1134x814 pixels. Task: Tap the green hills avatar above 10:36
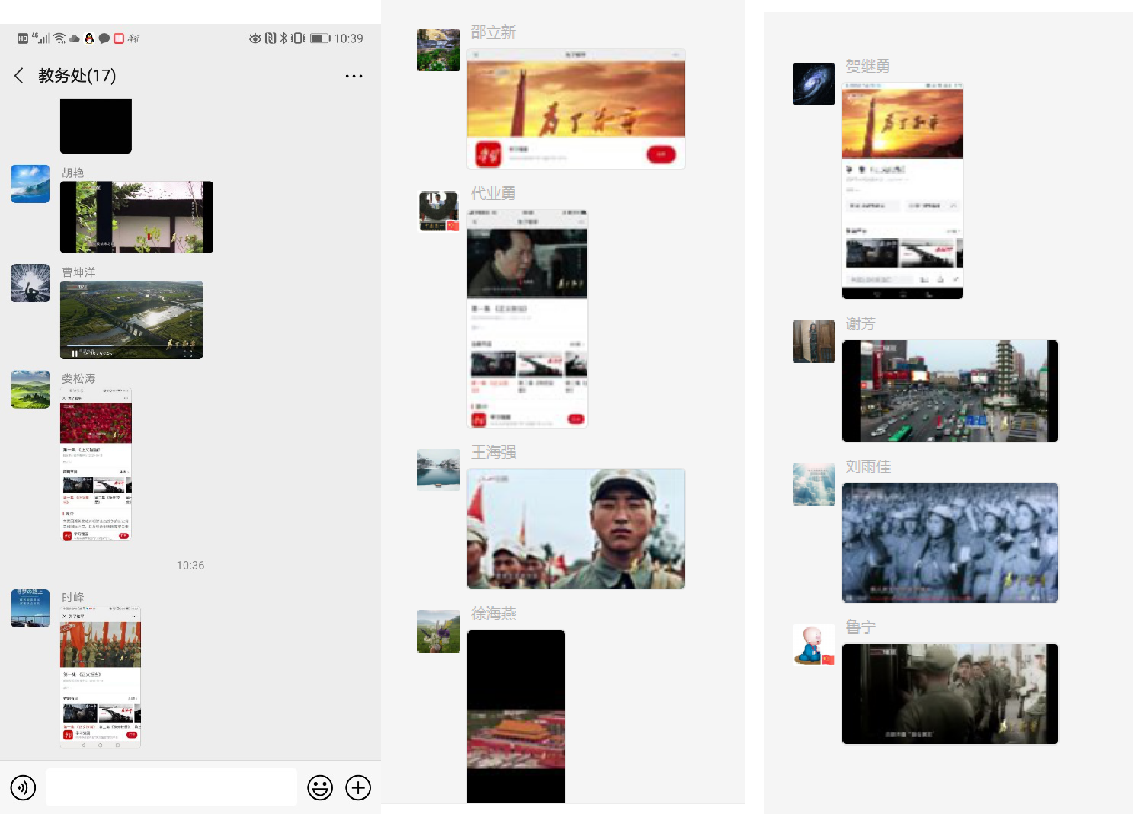[x=30, y=390]
